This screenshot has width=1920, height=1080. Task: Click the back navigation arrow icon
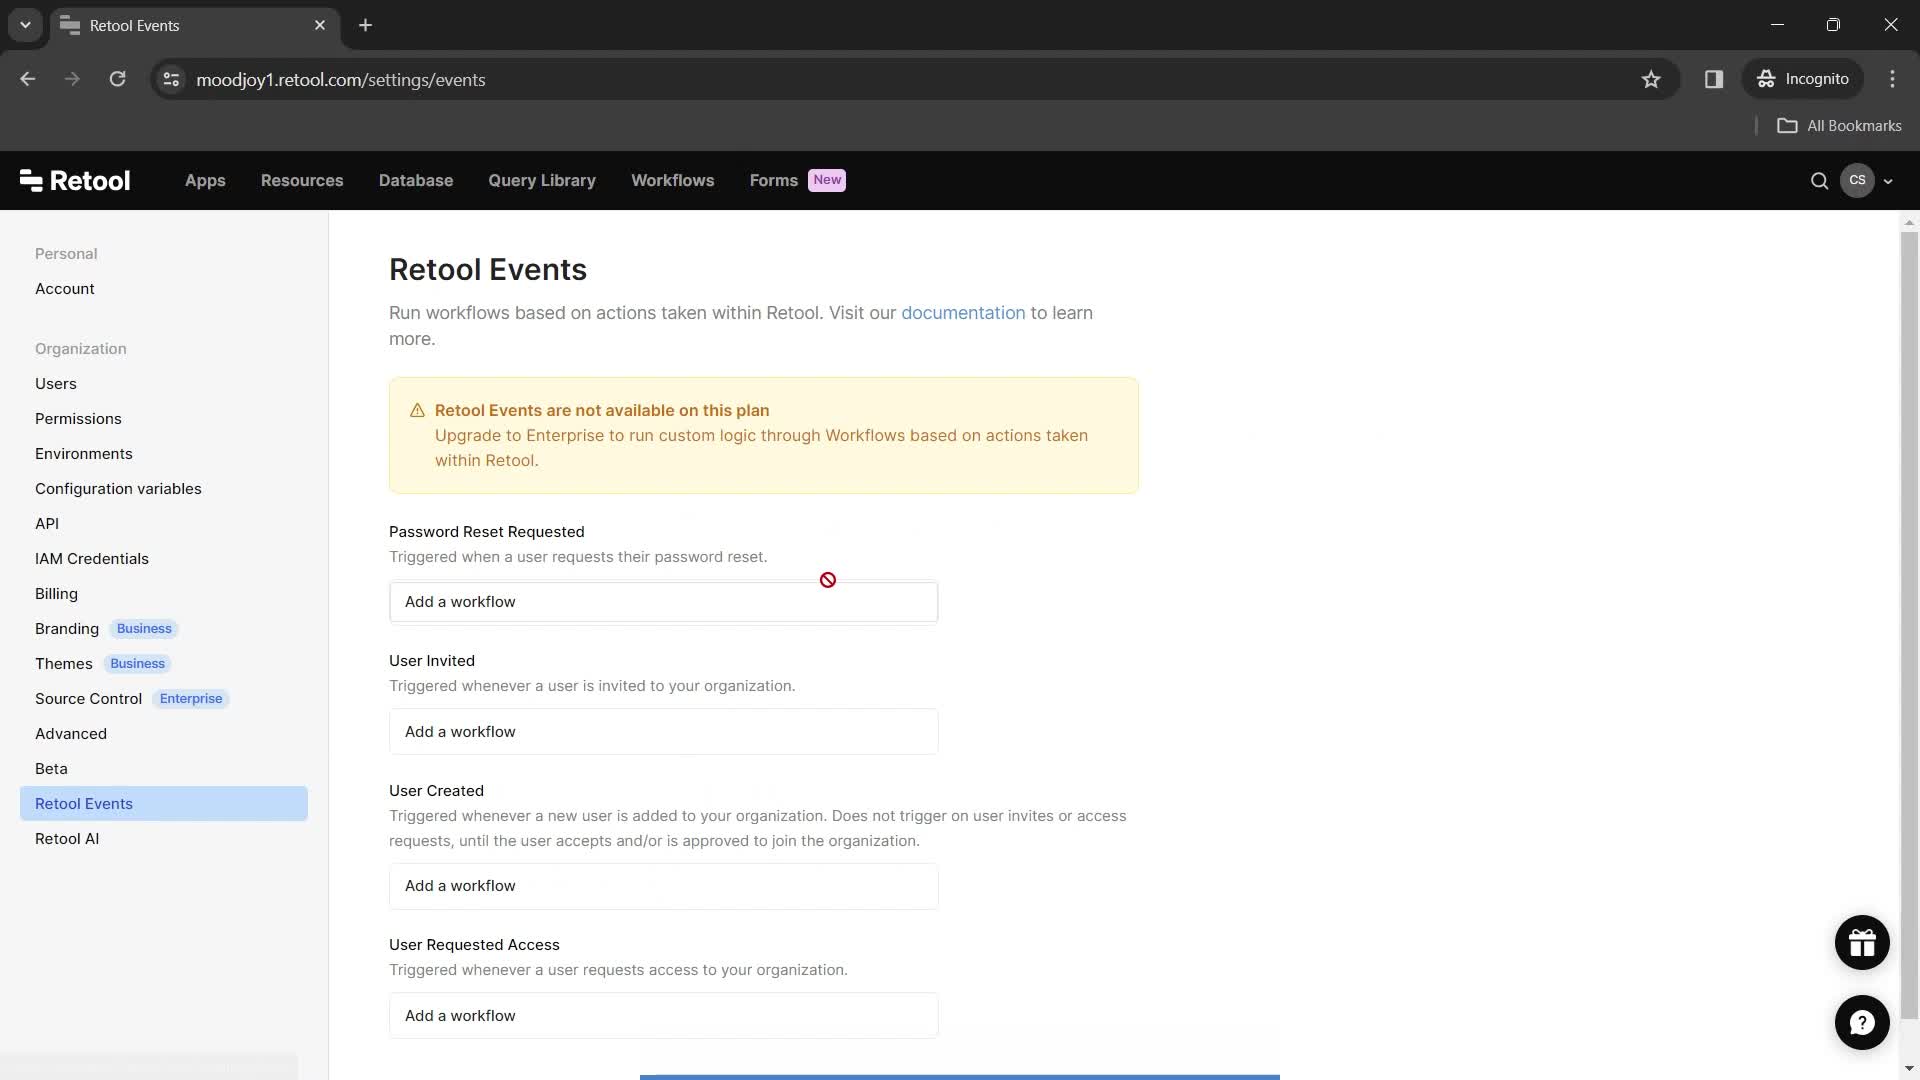pos(28,79)
